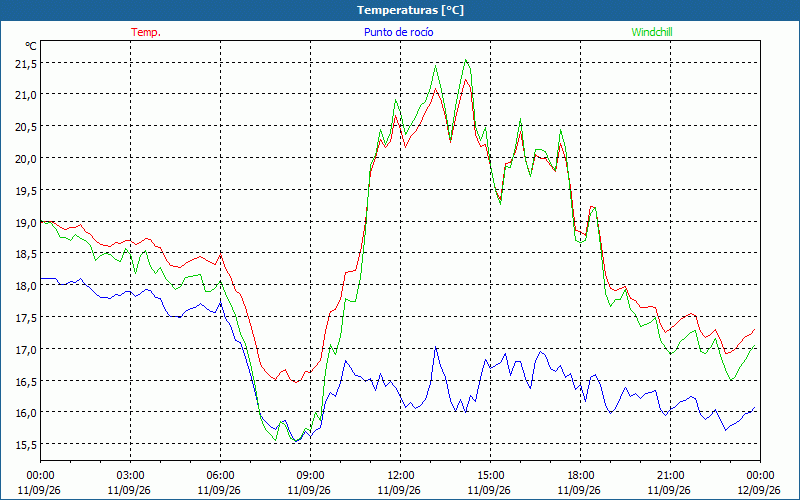Click the '20,0' y-axis value
The width and height of the screenshot is (800, 500).
(26, 159)
